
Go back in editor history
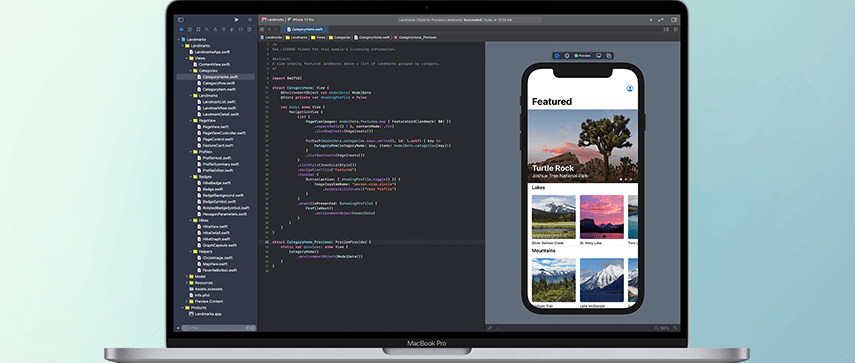pos(270,29)
